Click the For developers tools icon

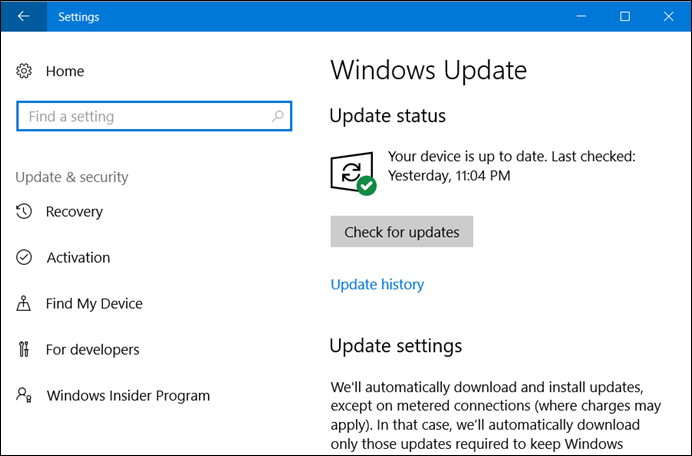click(x=24, y=349)
